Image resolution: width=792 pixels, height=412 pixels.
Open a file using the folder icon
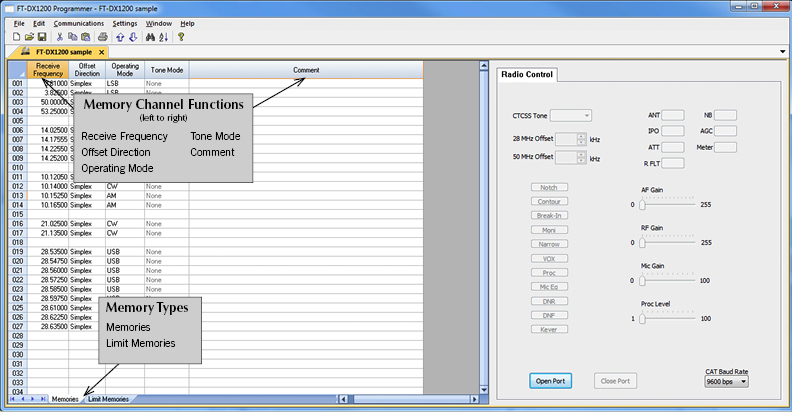click(x=29, y=37)
